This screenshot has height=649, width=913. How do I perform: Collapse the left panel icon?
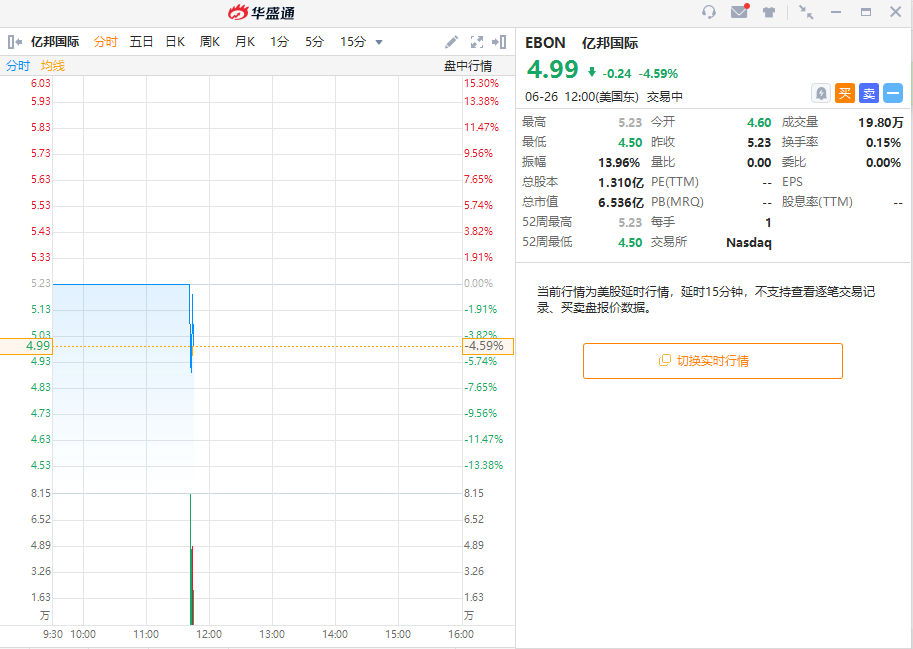[15, 42]
